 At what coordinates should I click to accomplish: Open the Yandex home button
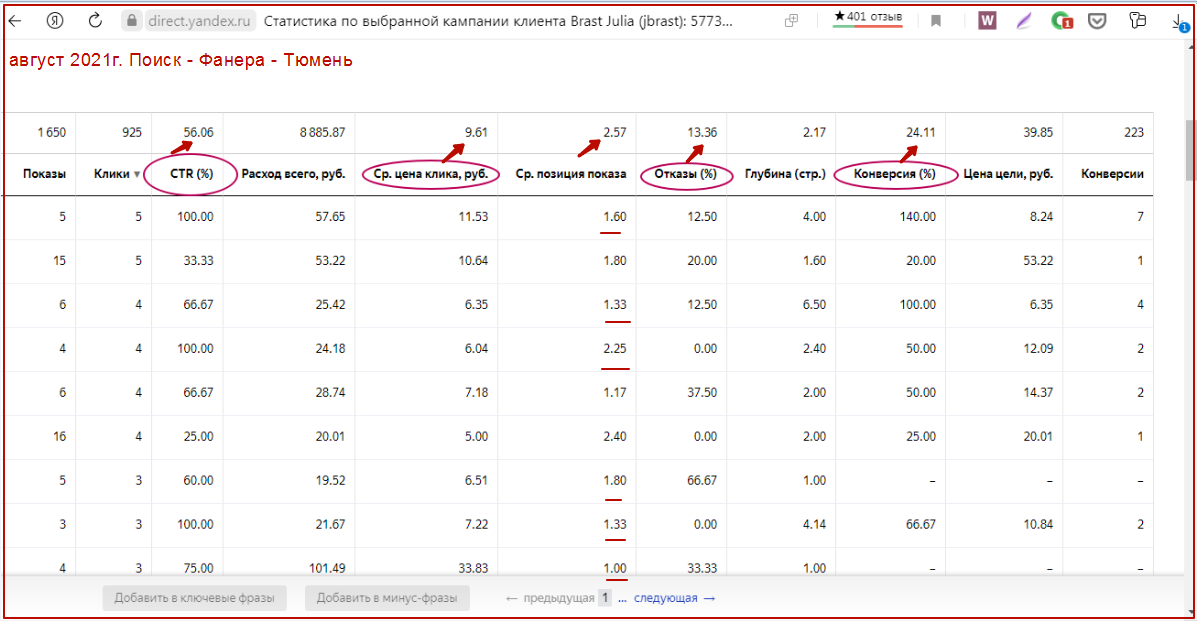(x=57, y=20)
